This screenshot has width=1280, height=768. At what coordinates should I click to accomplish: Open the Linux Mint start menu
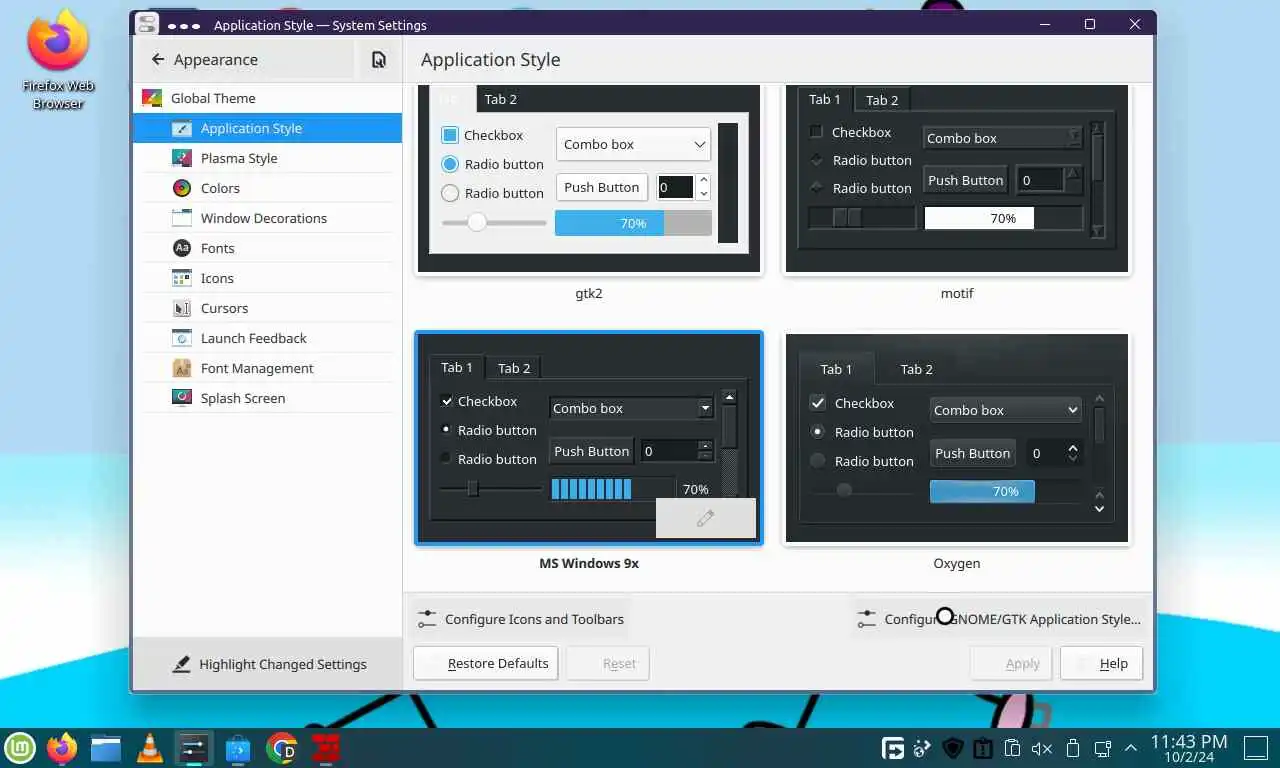pyautogui.click(x=21, y=747)
